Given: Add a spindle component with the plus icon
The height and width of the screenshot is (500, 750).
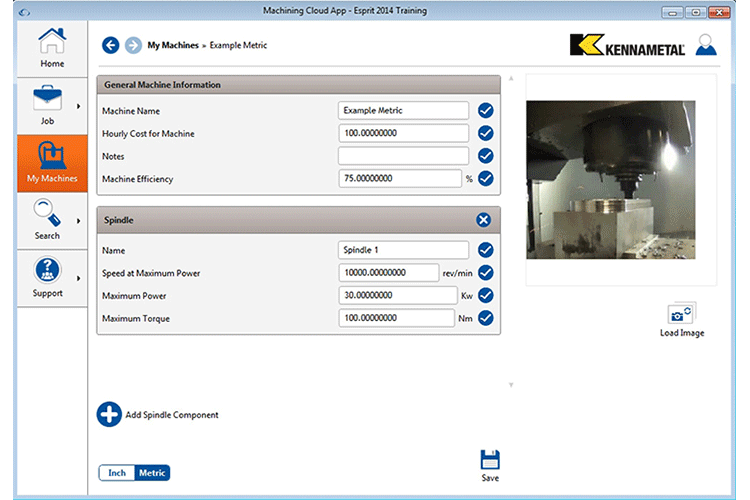Looking at the screenshot, I should (109, 414).
